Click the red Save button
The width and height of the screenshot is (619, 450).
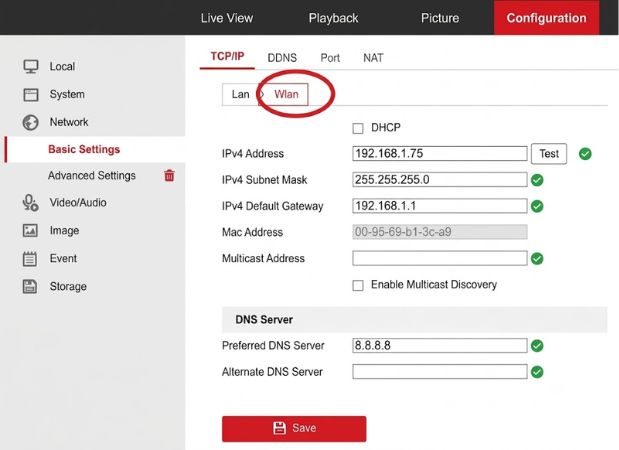294,428
